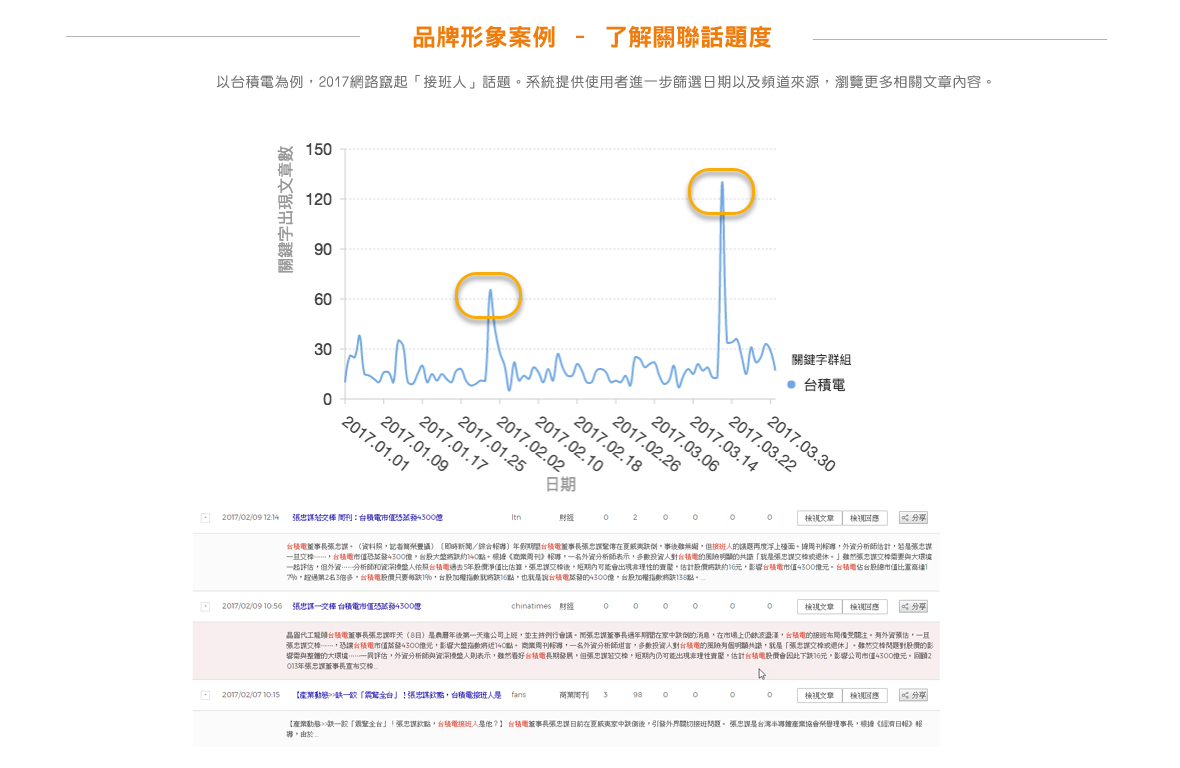Click the 分享 share button for the fans article
1180x768 pixels.
point(913,695)
